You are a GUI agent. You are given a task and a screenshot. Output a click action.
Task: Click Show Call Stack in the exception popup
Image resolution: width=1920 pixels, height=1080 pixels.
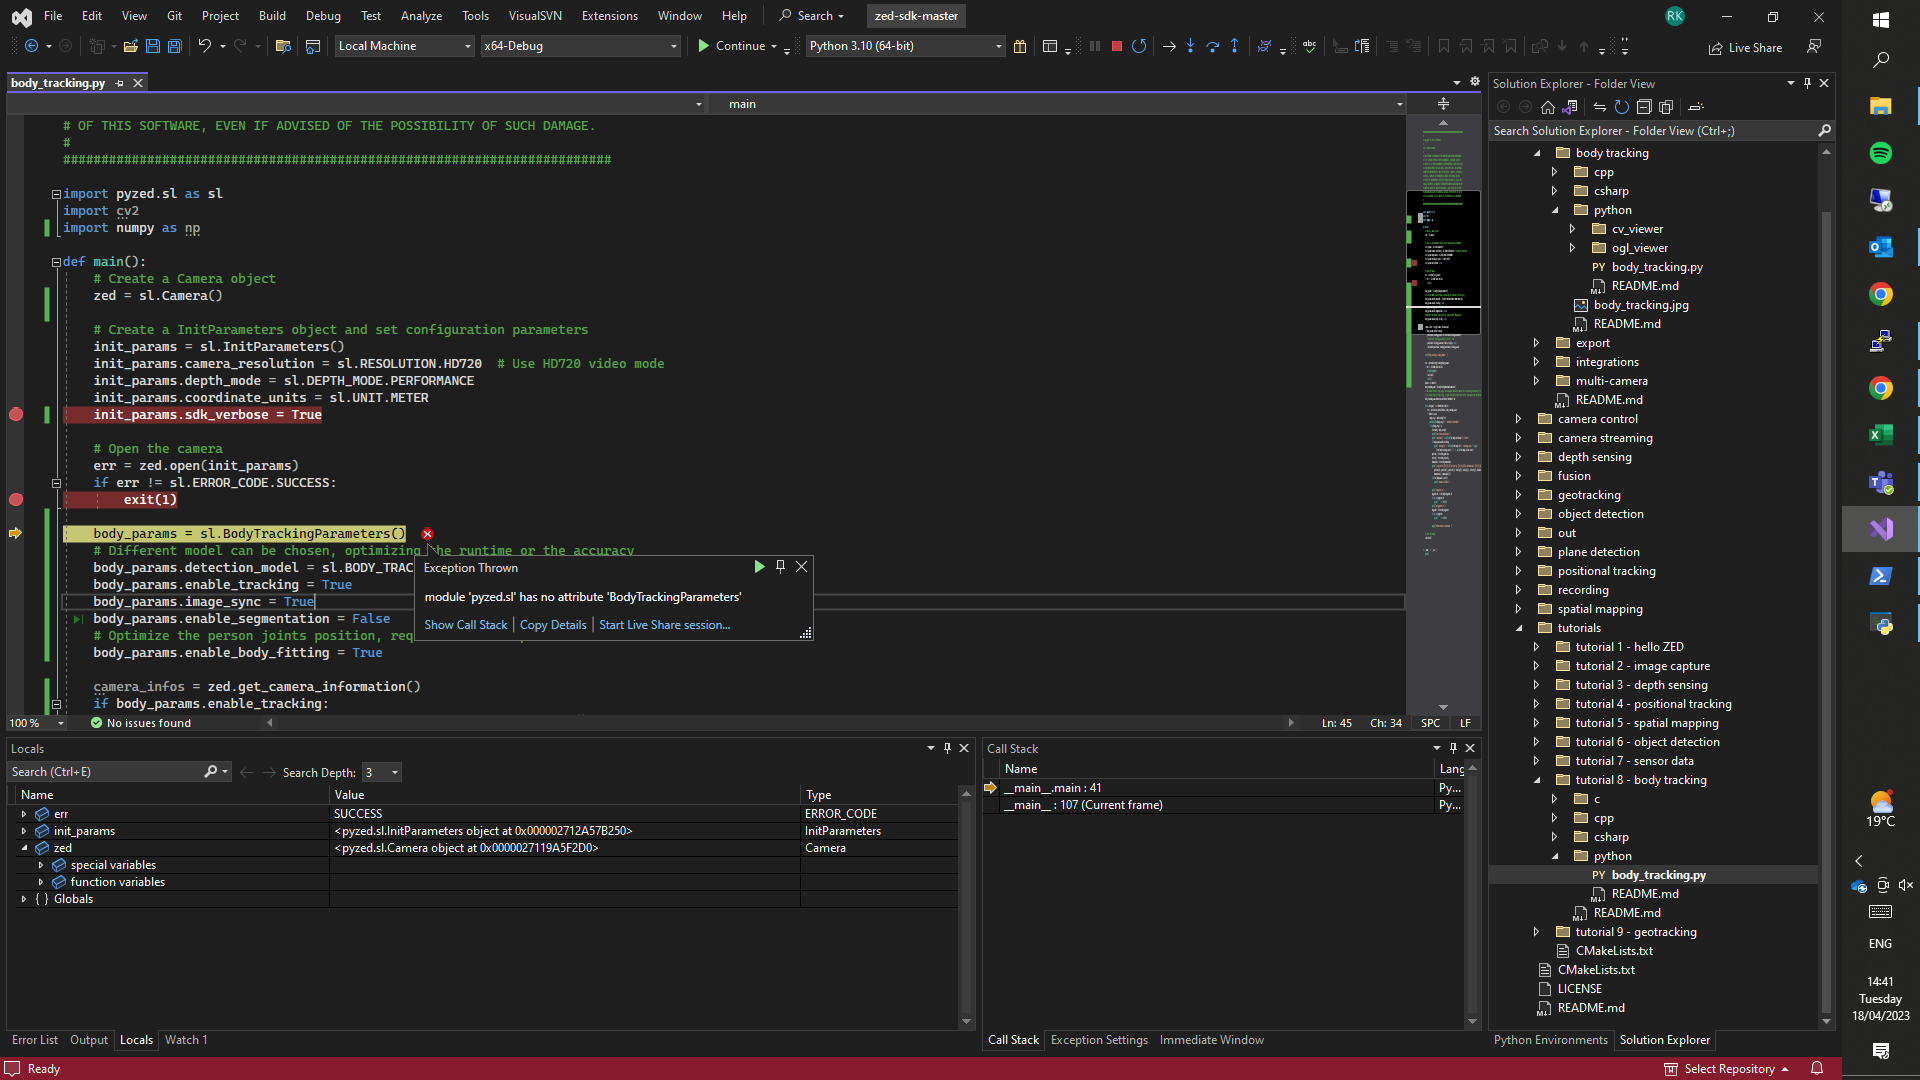pyautogui.click(x=466, y=624)
